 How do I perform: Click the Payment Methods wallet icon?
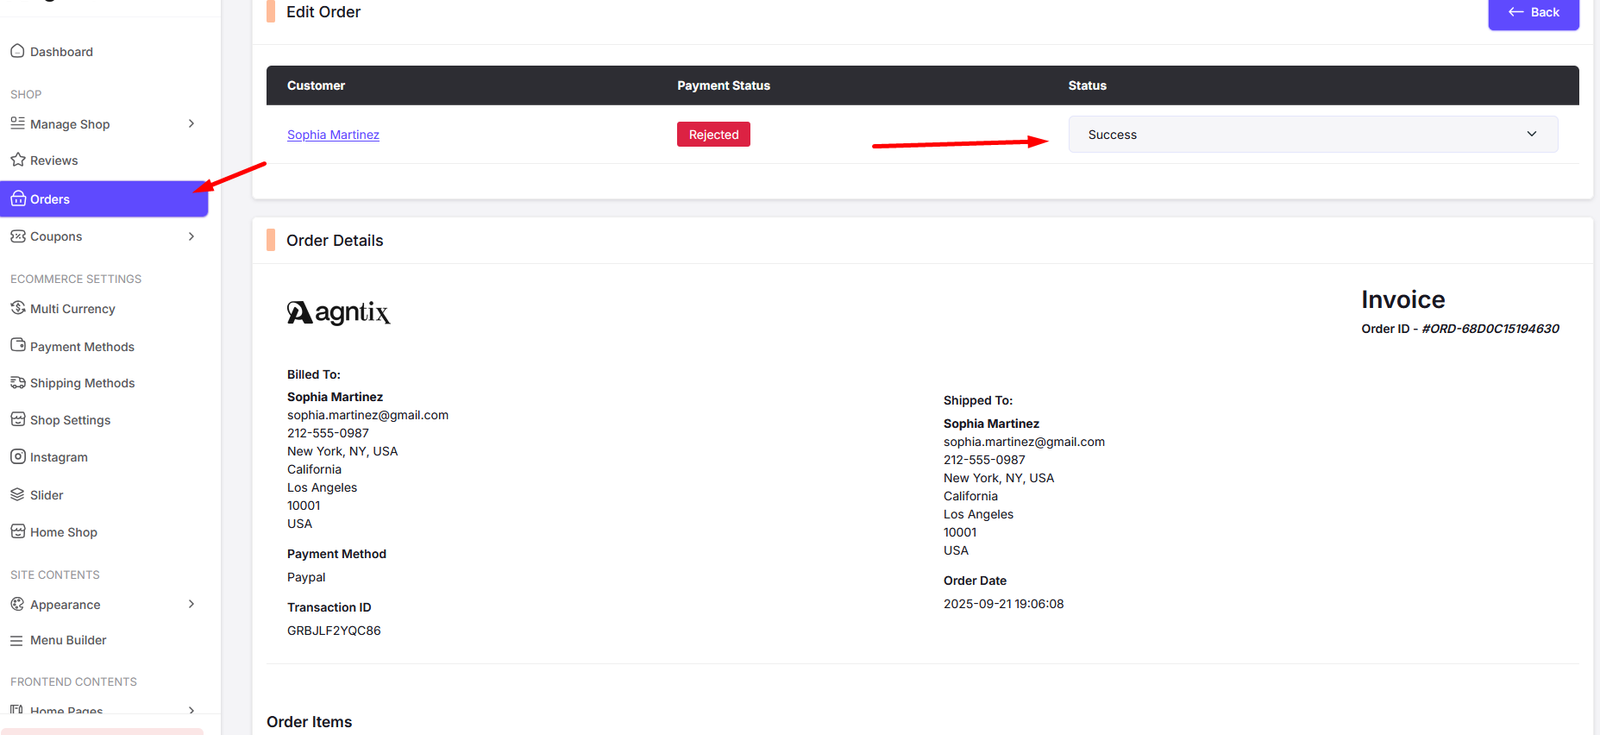(17, 345)
